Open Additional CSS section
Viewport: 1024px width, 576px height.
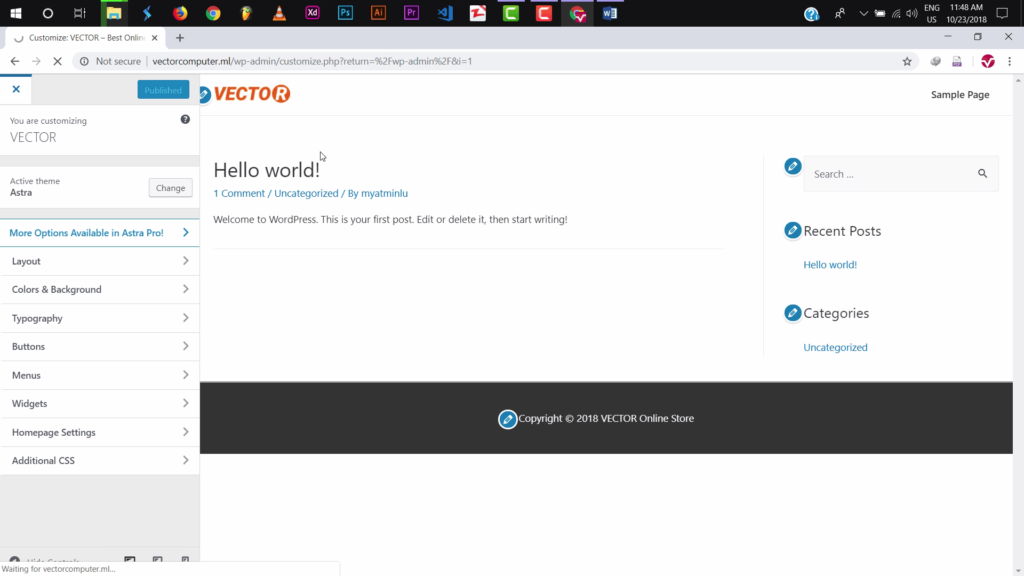point(99,460)
